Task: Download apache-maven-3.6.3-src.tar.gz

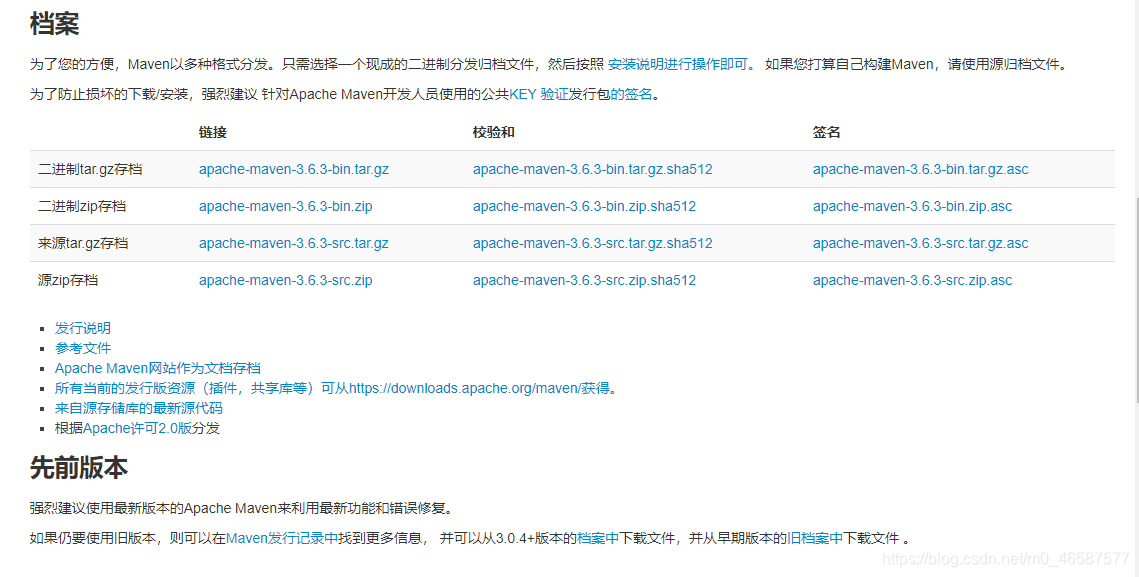Action: tap(293, 243)
